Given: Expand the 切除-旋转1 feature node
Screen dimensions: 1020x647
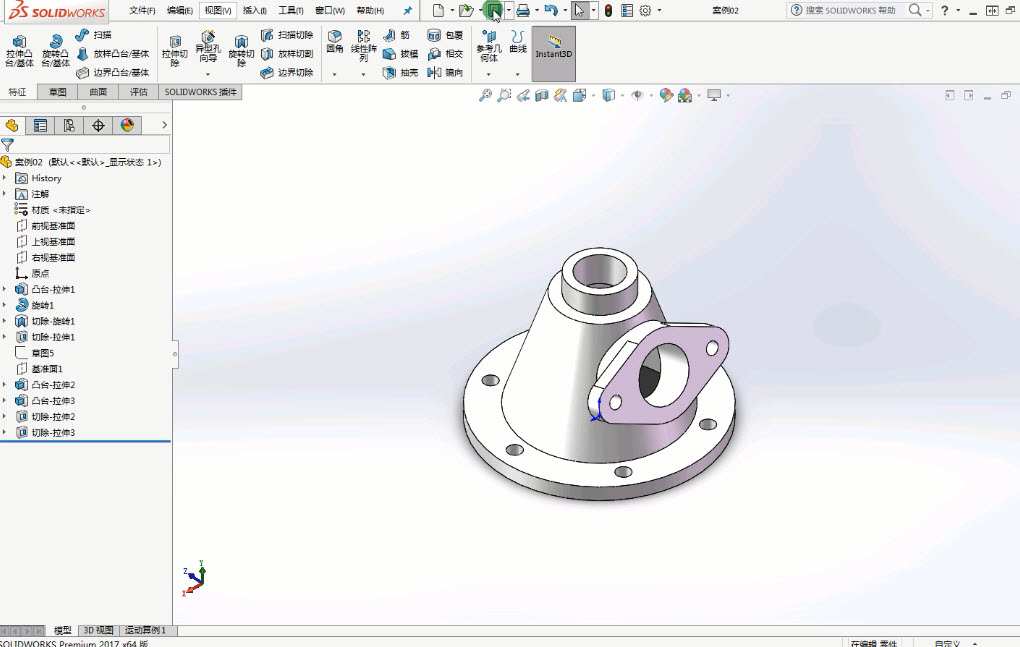Looking at the screenshot, I should (5, 321).
